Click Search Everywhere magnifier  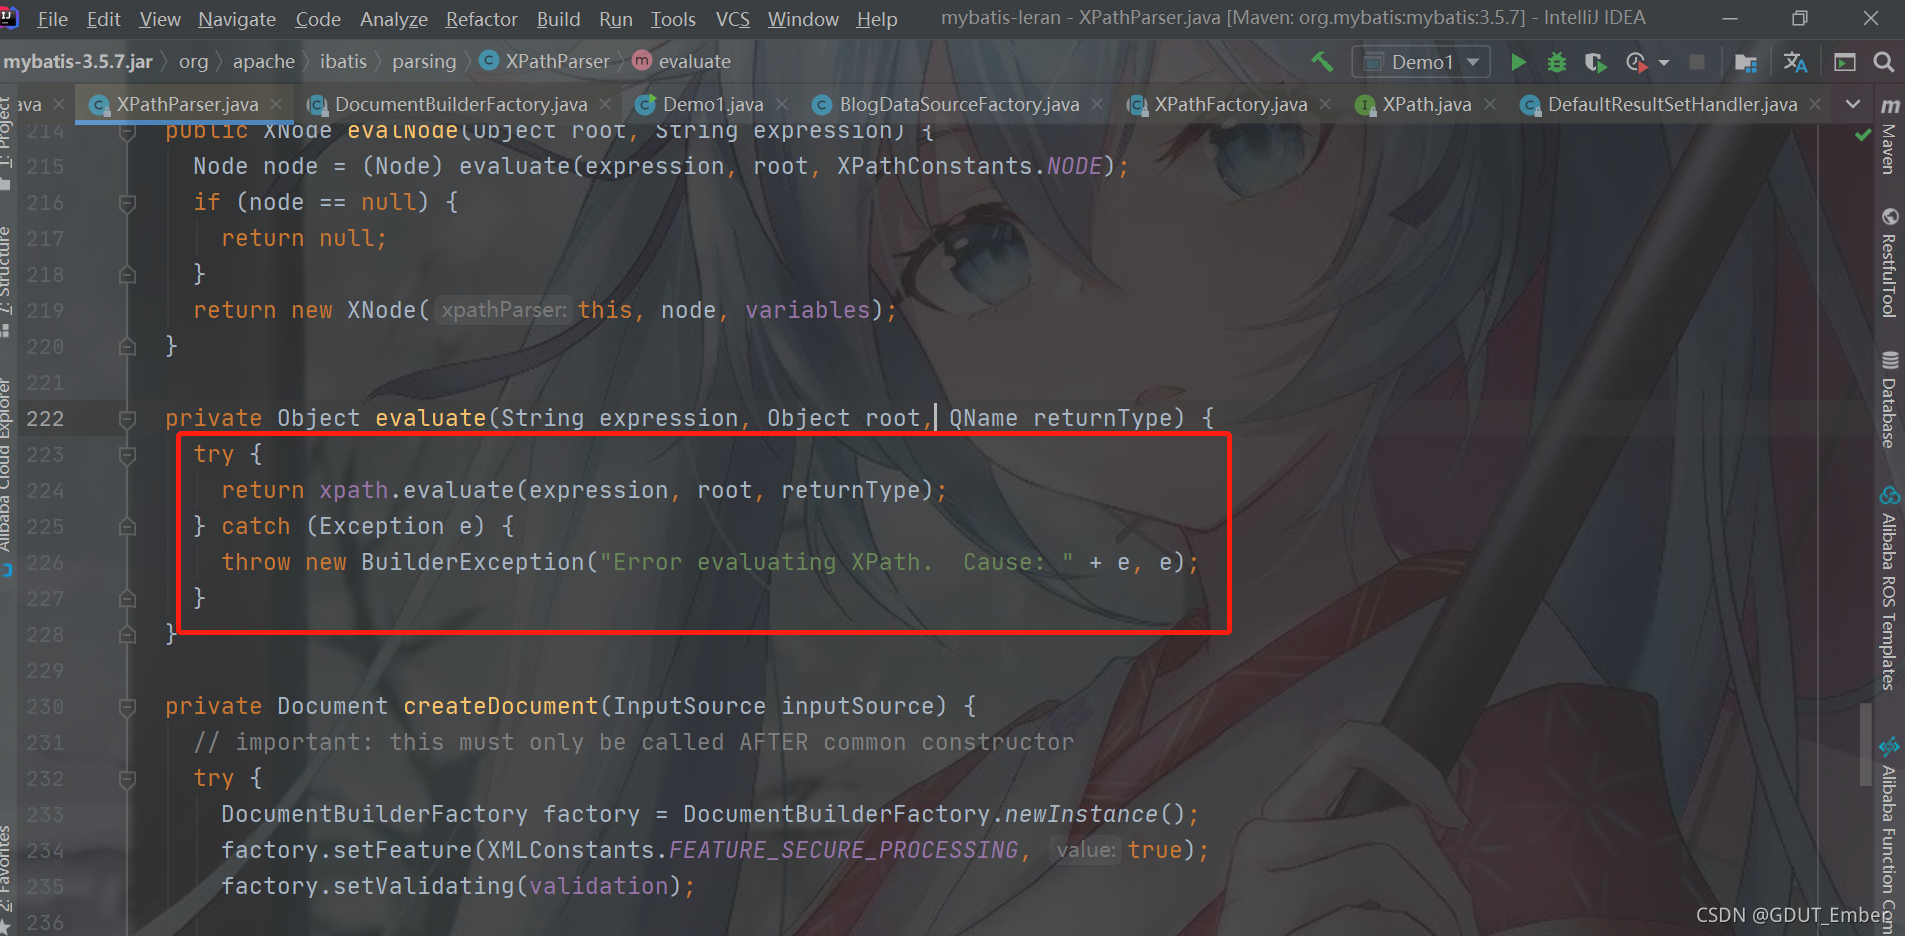click(x=1883, y=62)
